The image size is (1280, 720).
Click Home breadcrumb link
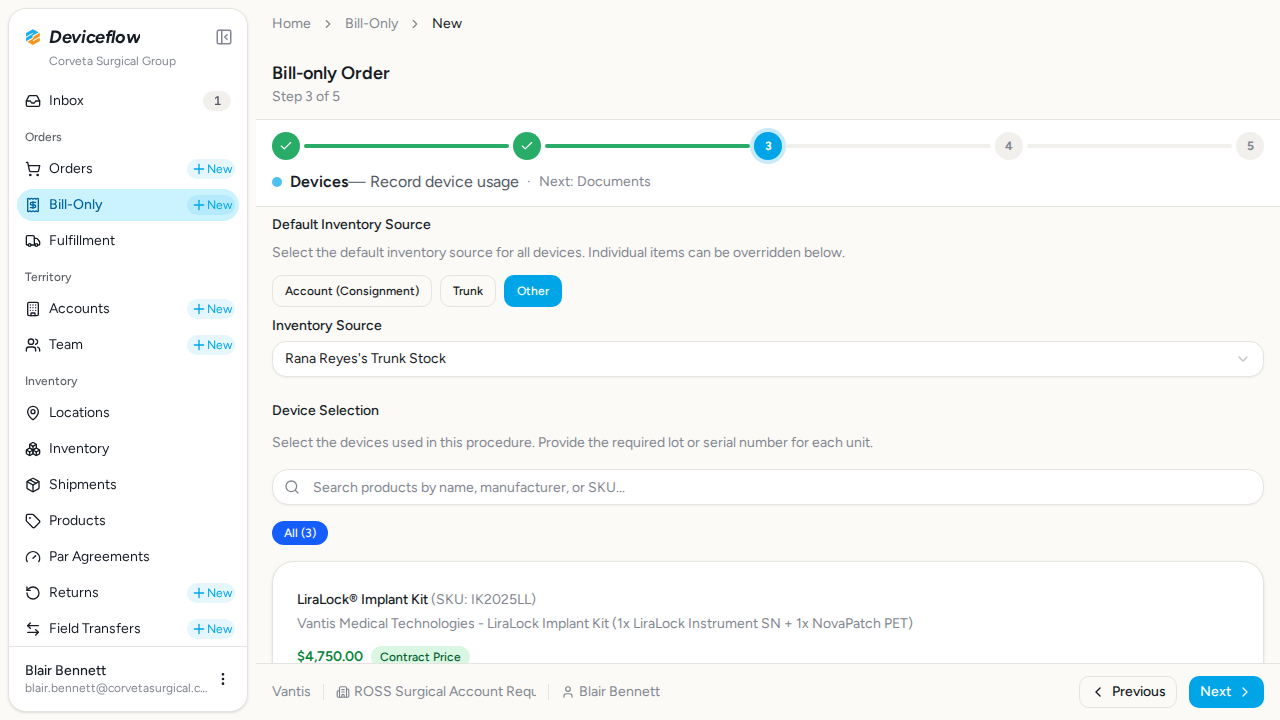(x=291, y=23)
